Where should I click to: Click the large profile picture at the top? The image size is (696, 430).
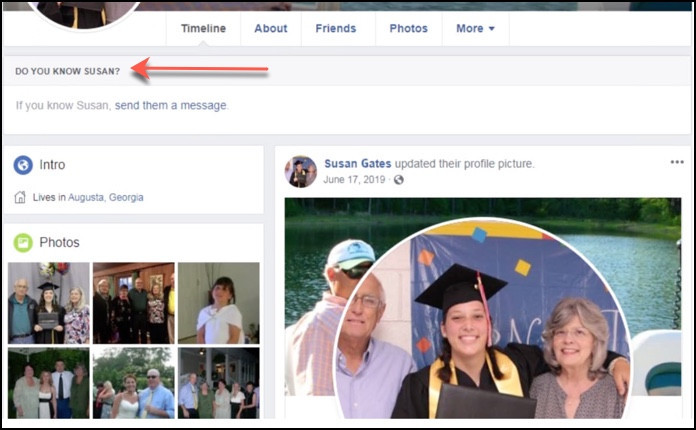click(x=83, y=15)
